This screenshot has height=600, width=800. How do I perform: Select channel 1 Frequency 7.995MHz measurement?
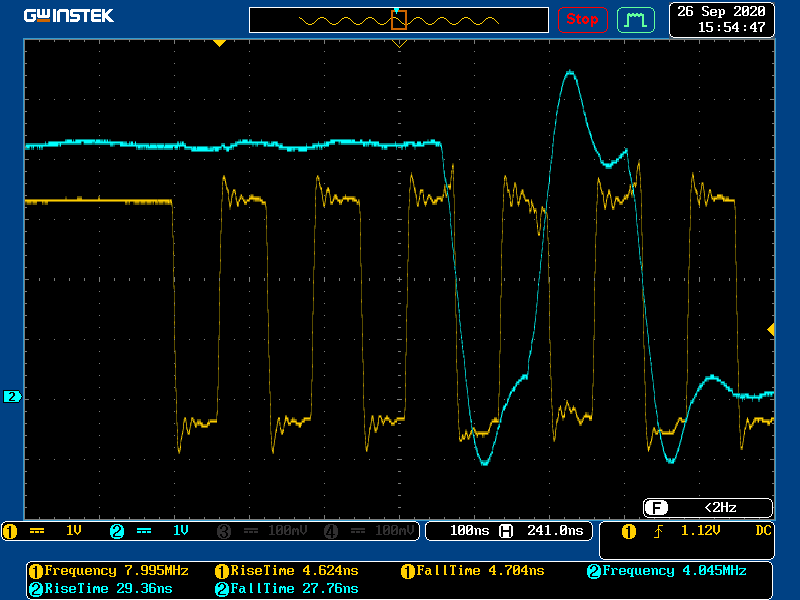click(108, 571)
